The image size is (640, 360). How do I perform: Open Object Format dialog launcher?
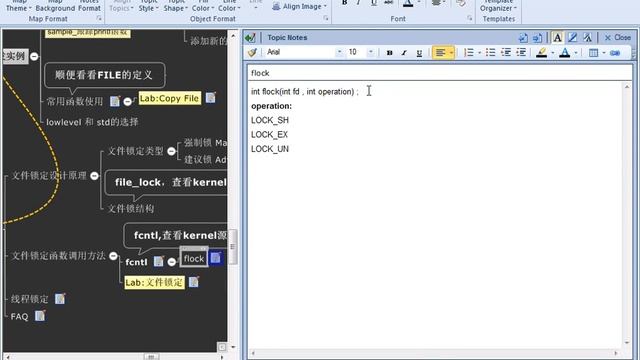point(326,18)
